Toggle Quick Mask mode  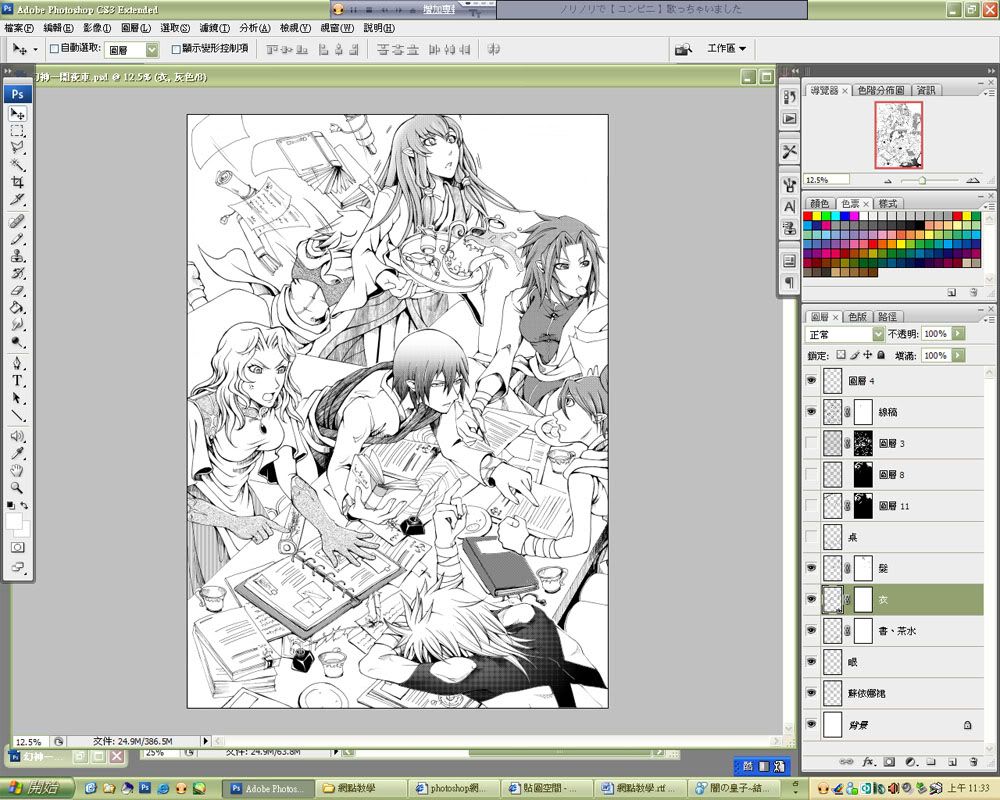tap(17, 547)
